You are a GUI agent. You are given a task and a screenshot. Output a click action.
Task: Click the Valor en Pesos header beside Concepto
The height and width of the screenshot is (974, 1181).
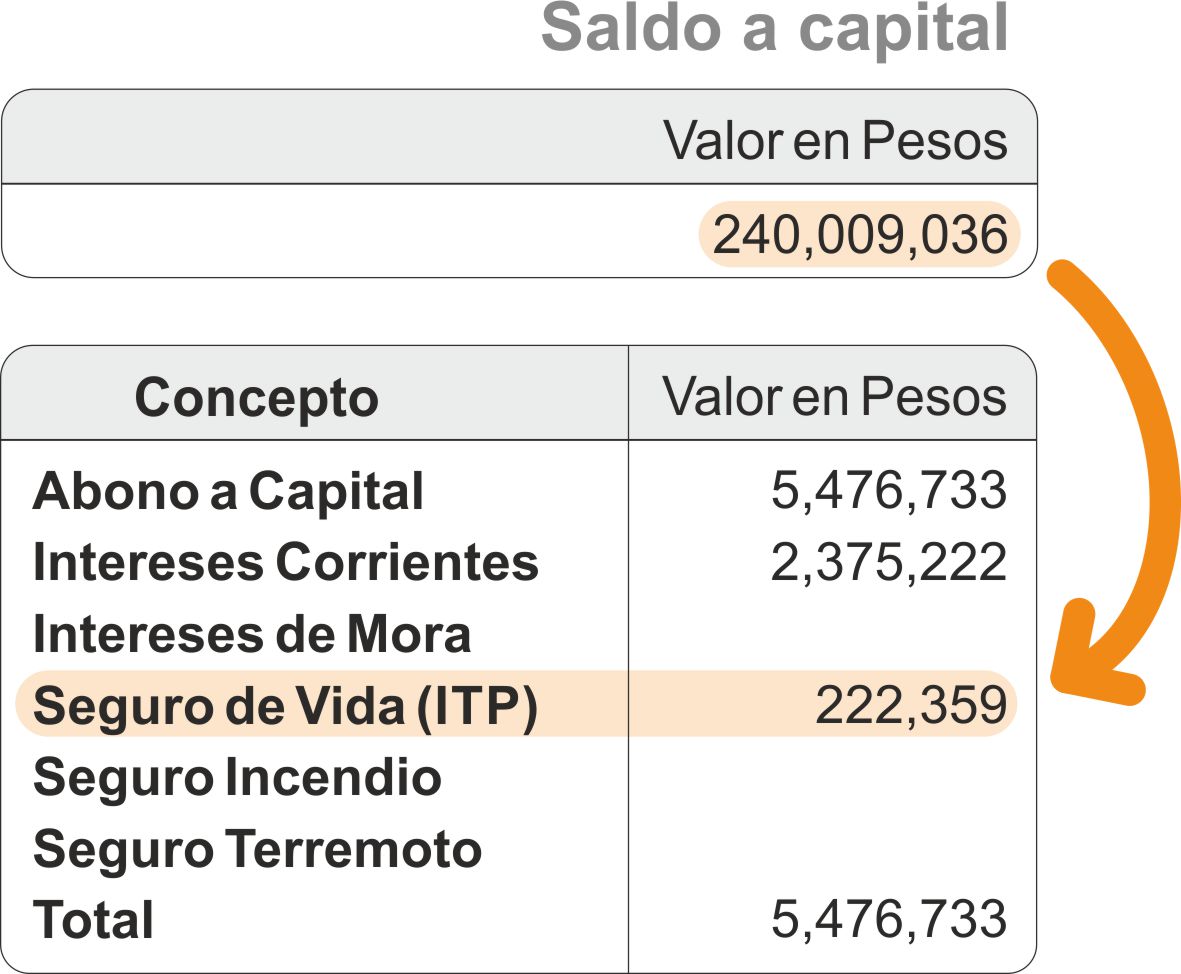click(x=835, y=397)
